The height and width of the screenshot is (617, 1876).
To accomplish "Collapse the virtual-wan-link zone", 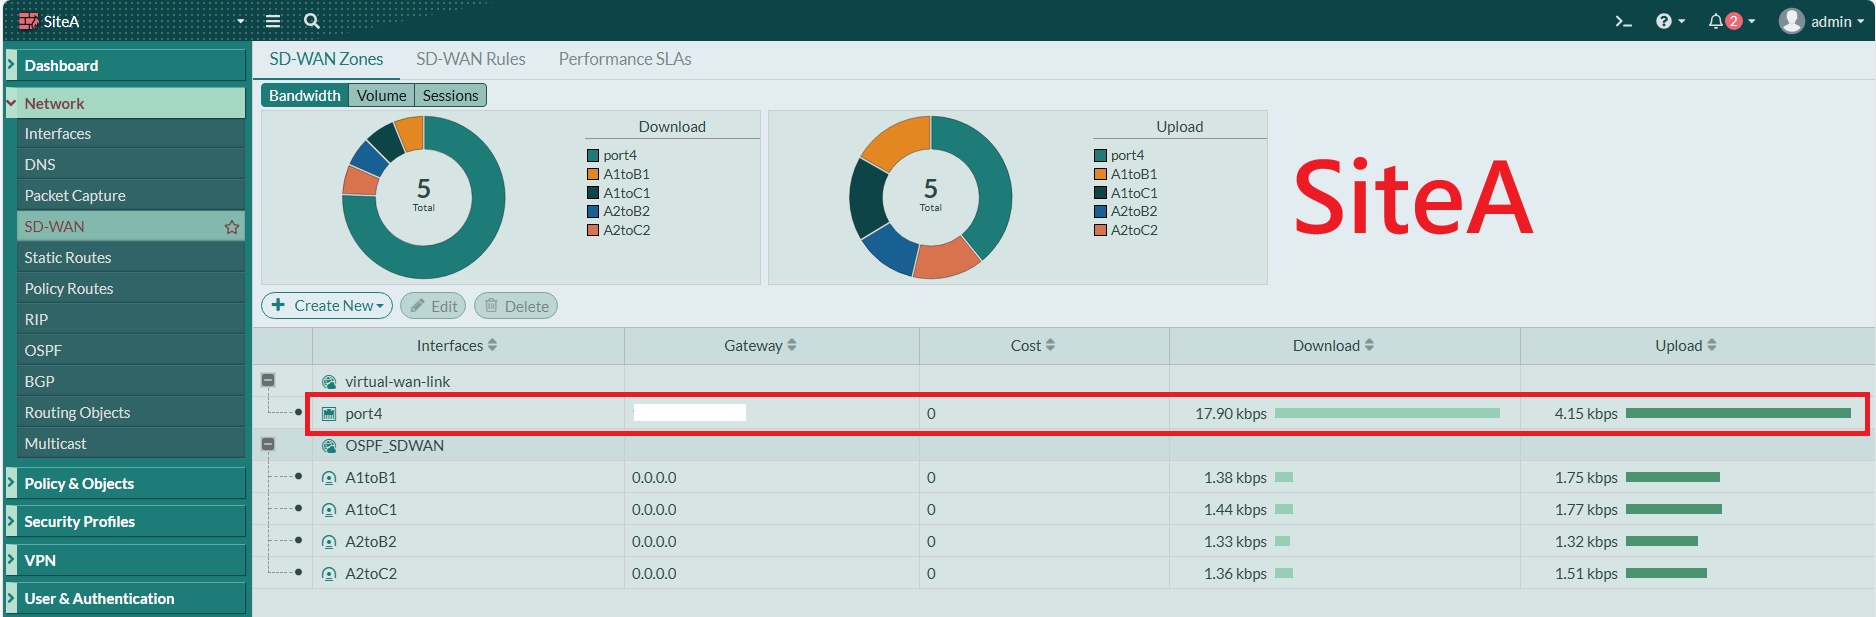I will [268, 380].
